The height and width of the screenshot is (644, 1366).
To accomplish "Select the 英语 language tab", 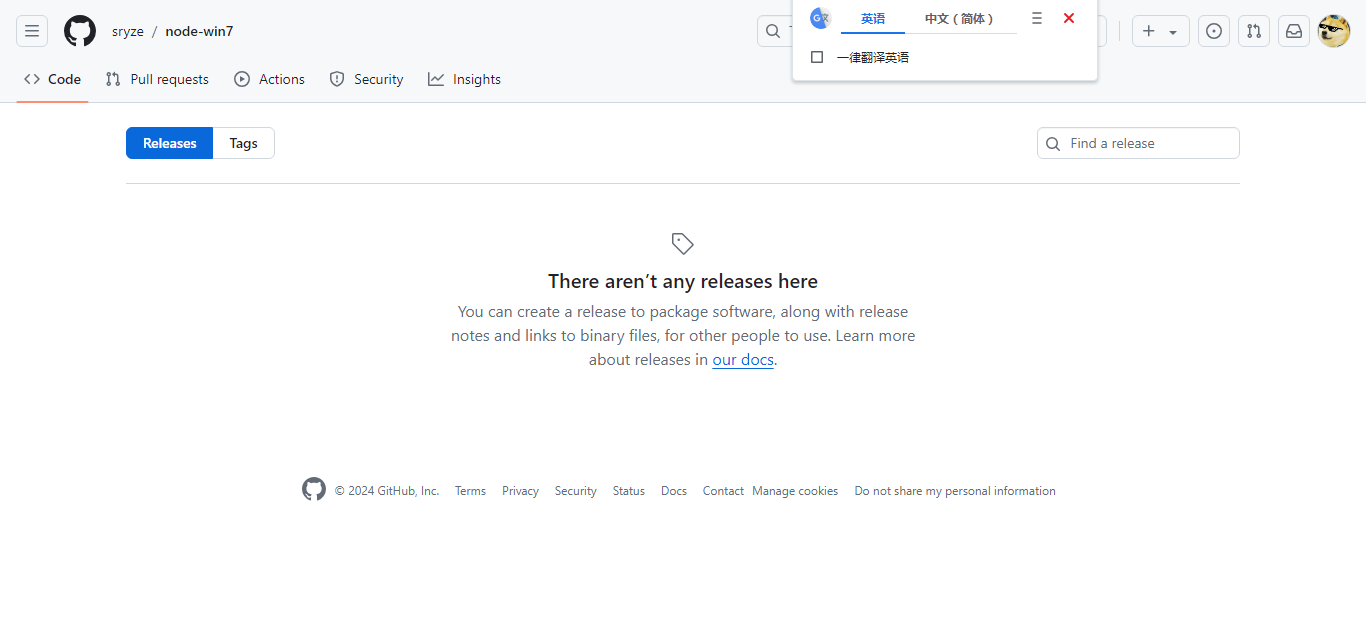I will coord(873,19).
